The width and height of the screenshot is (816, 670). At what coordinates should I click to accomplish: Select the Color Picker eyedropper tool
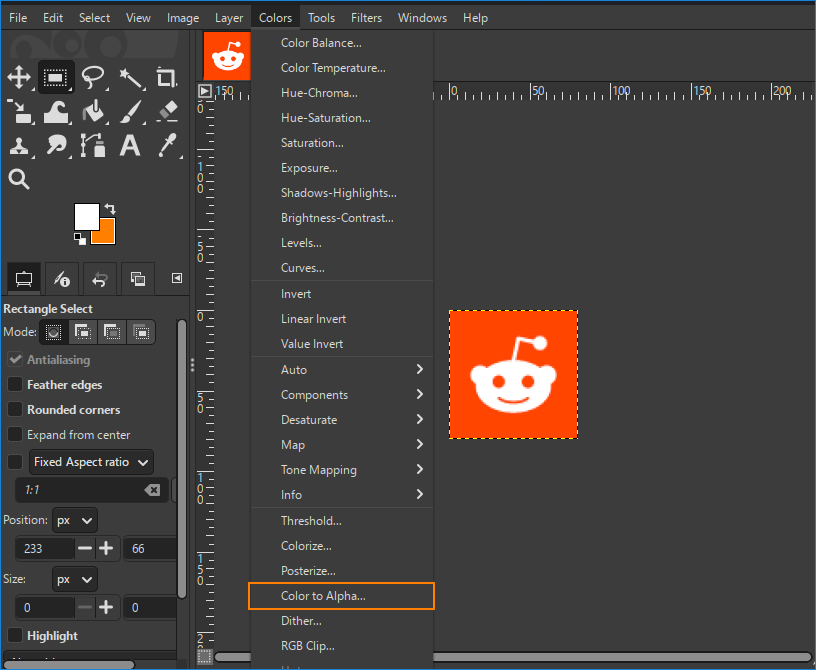pos(167,145)
